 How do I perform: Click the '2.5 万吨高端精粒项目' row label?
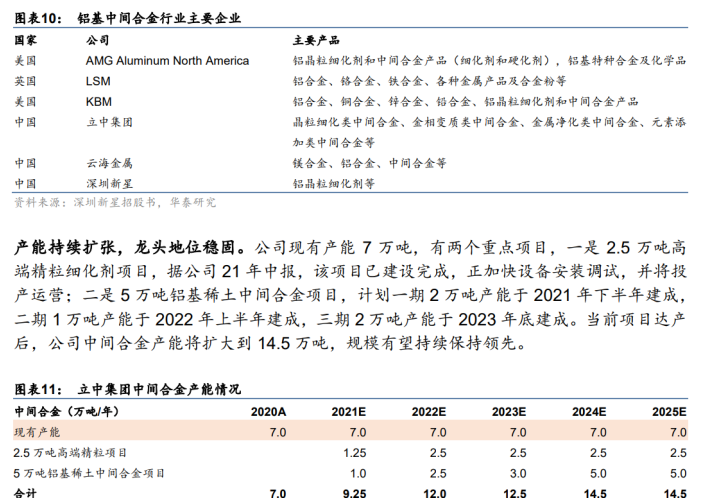tap(70, 453)
